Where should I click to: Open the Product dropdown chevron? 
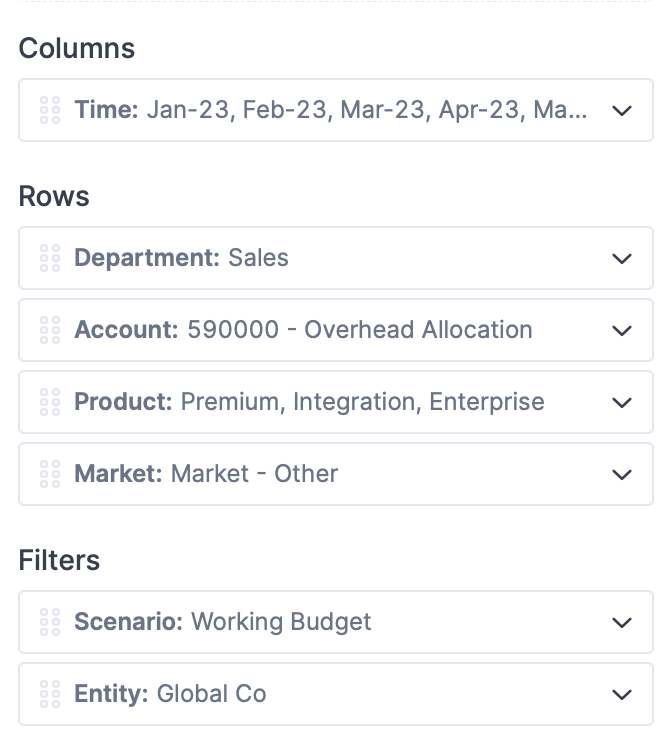(622, 402)
